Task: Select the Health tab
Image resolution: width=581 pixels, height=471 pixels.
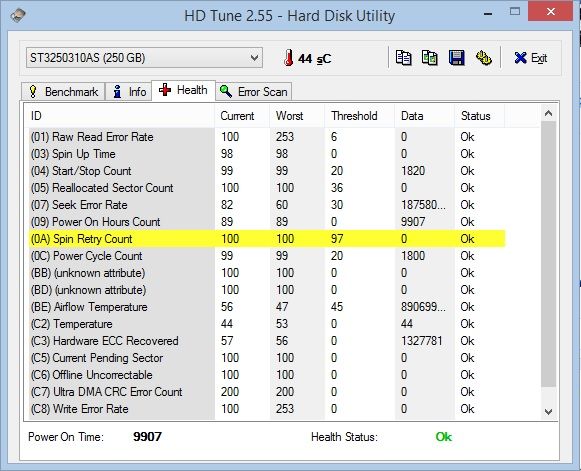Action: pyautogui.click(x=183, y=90)
